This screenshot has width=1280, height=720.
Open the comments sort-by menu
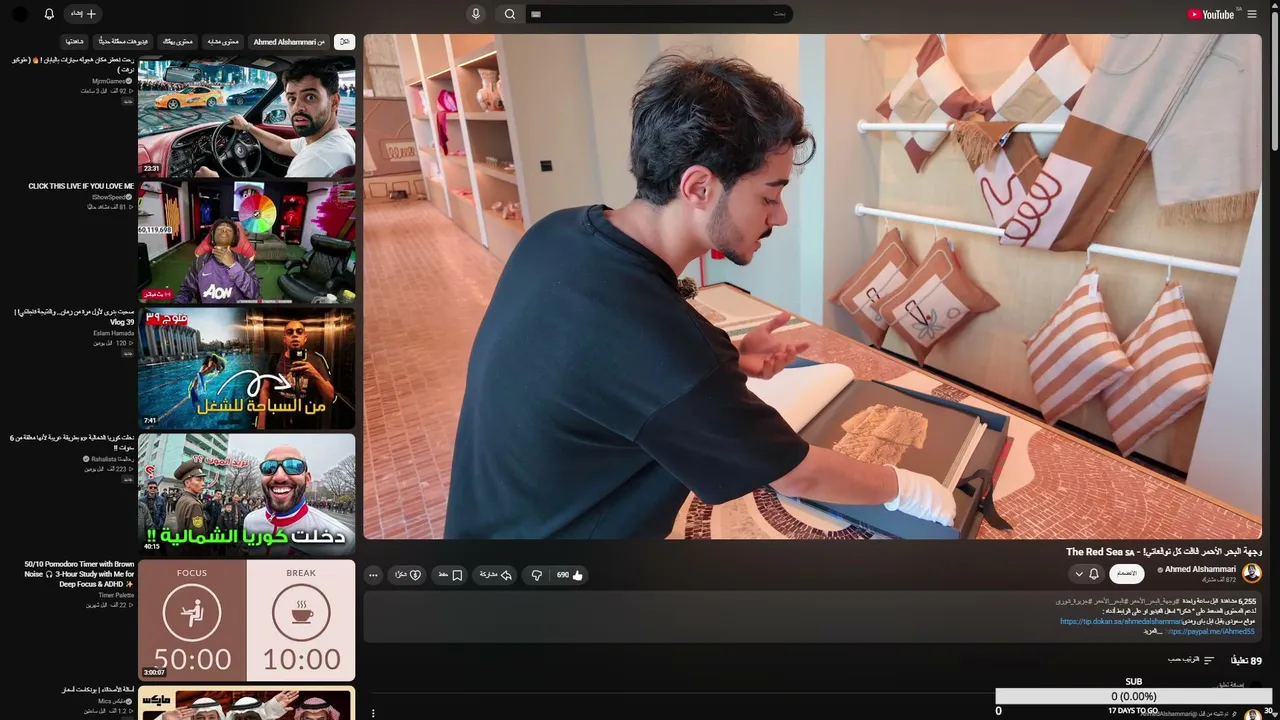[1191, 660]
